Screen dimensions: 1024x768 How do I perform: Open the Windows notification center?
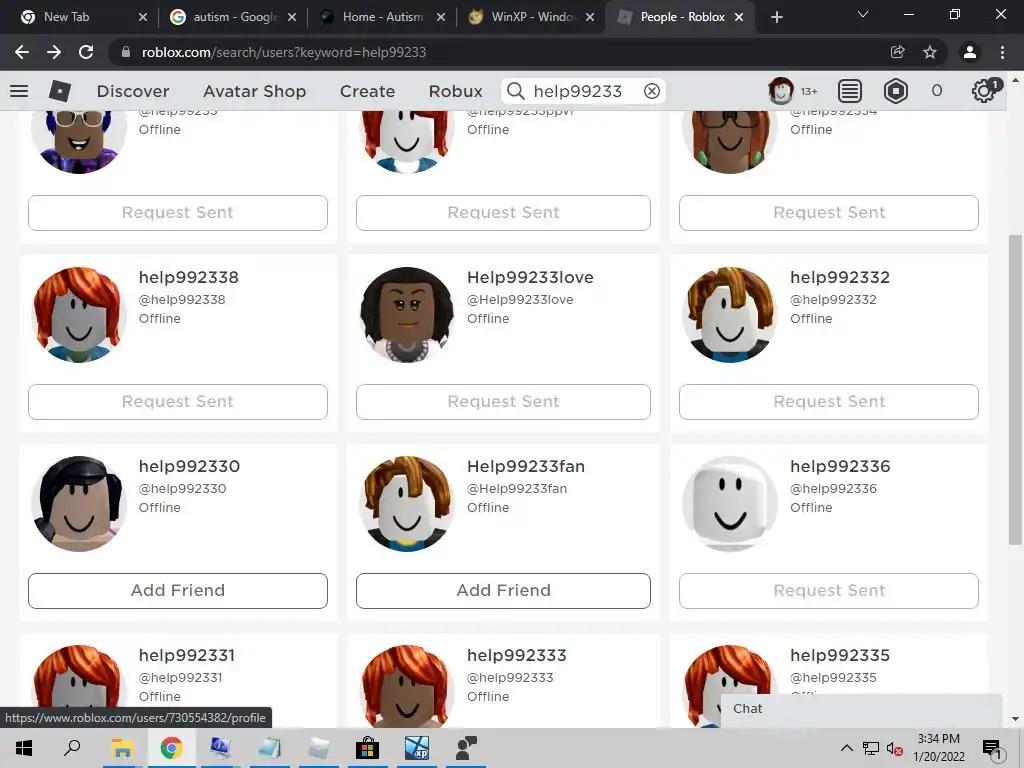click(x=993, y=749)
